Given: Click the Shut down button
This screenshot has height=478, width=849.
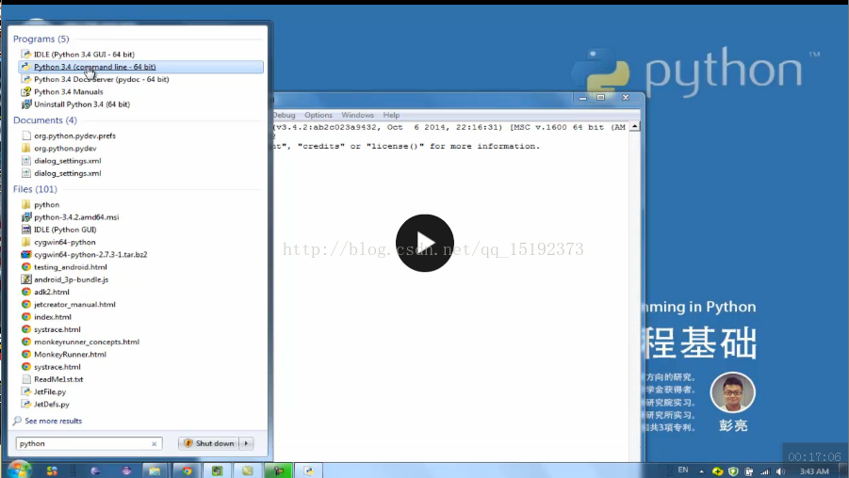Looking at the screenshot, I should (x=209, y=443).
